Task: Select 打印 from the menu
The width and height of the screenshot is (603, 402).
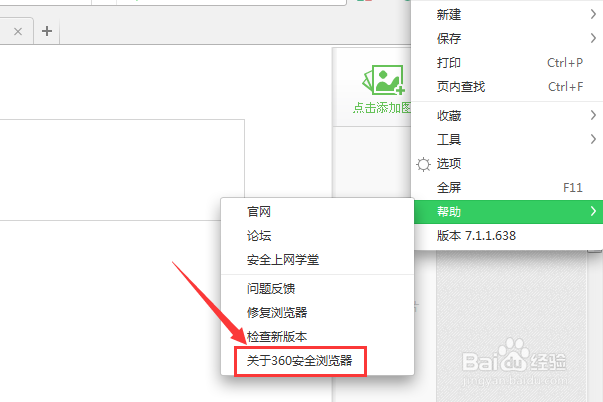Action: [x=508, y=63]
